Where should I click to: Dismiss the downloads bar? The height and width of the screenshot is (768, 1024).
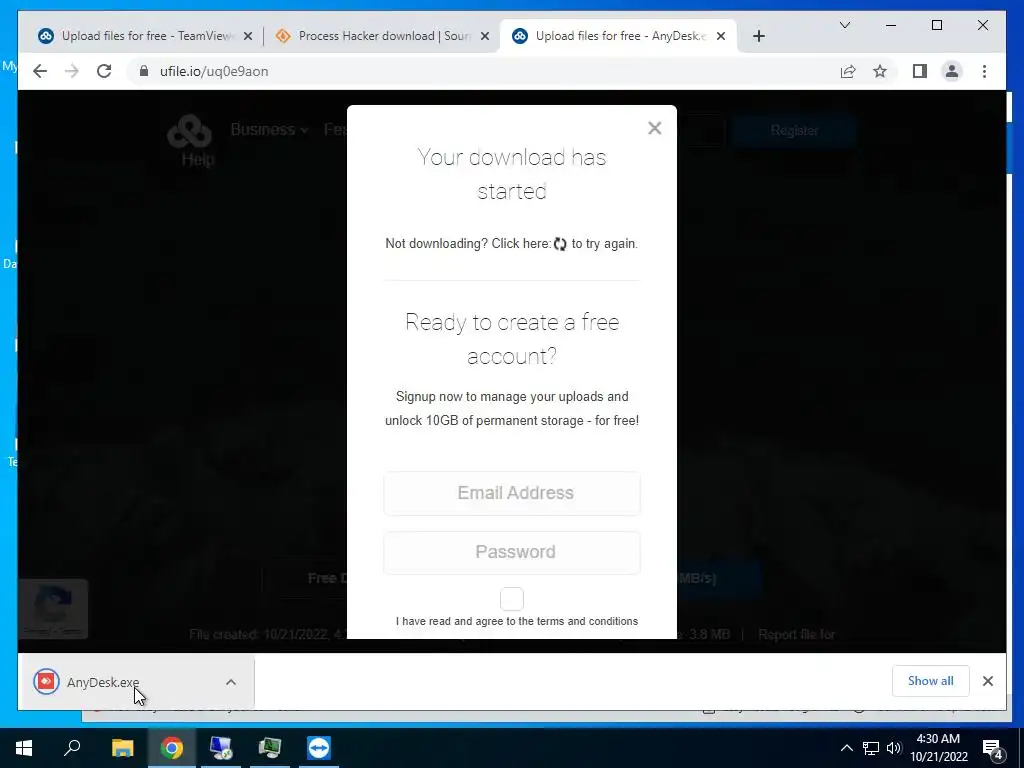tap(987, 681)
